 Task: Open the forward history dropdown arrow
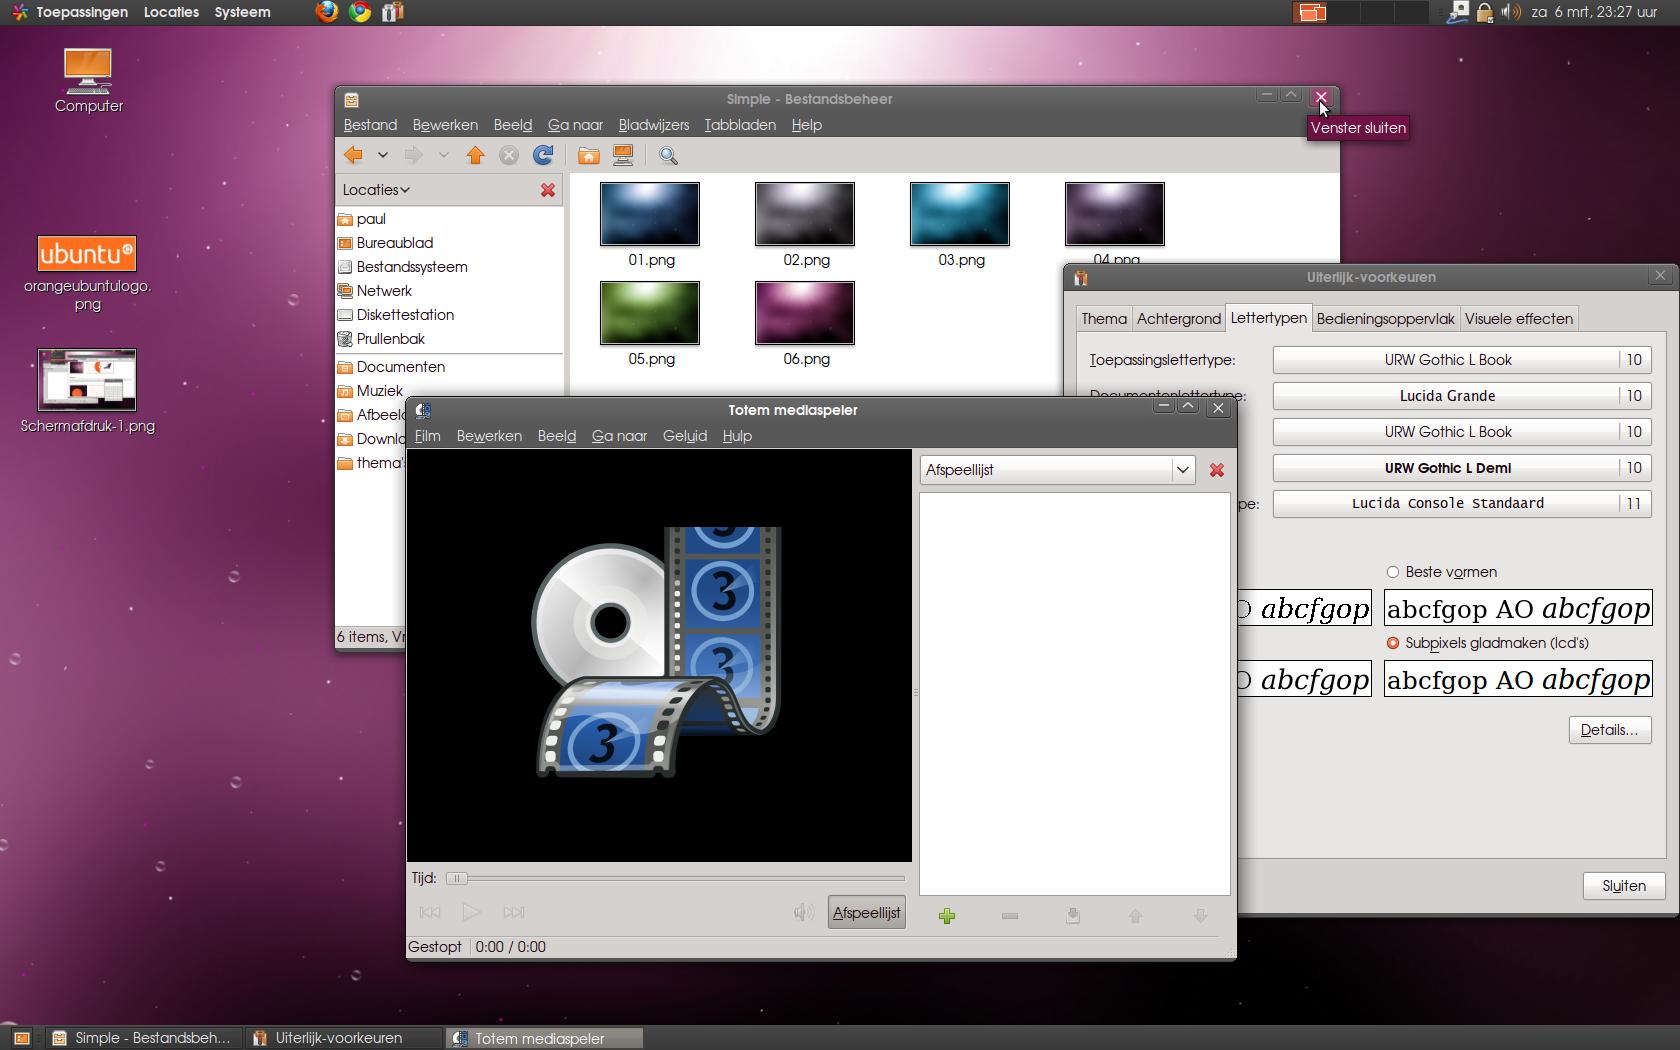(x=443, y=155)
